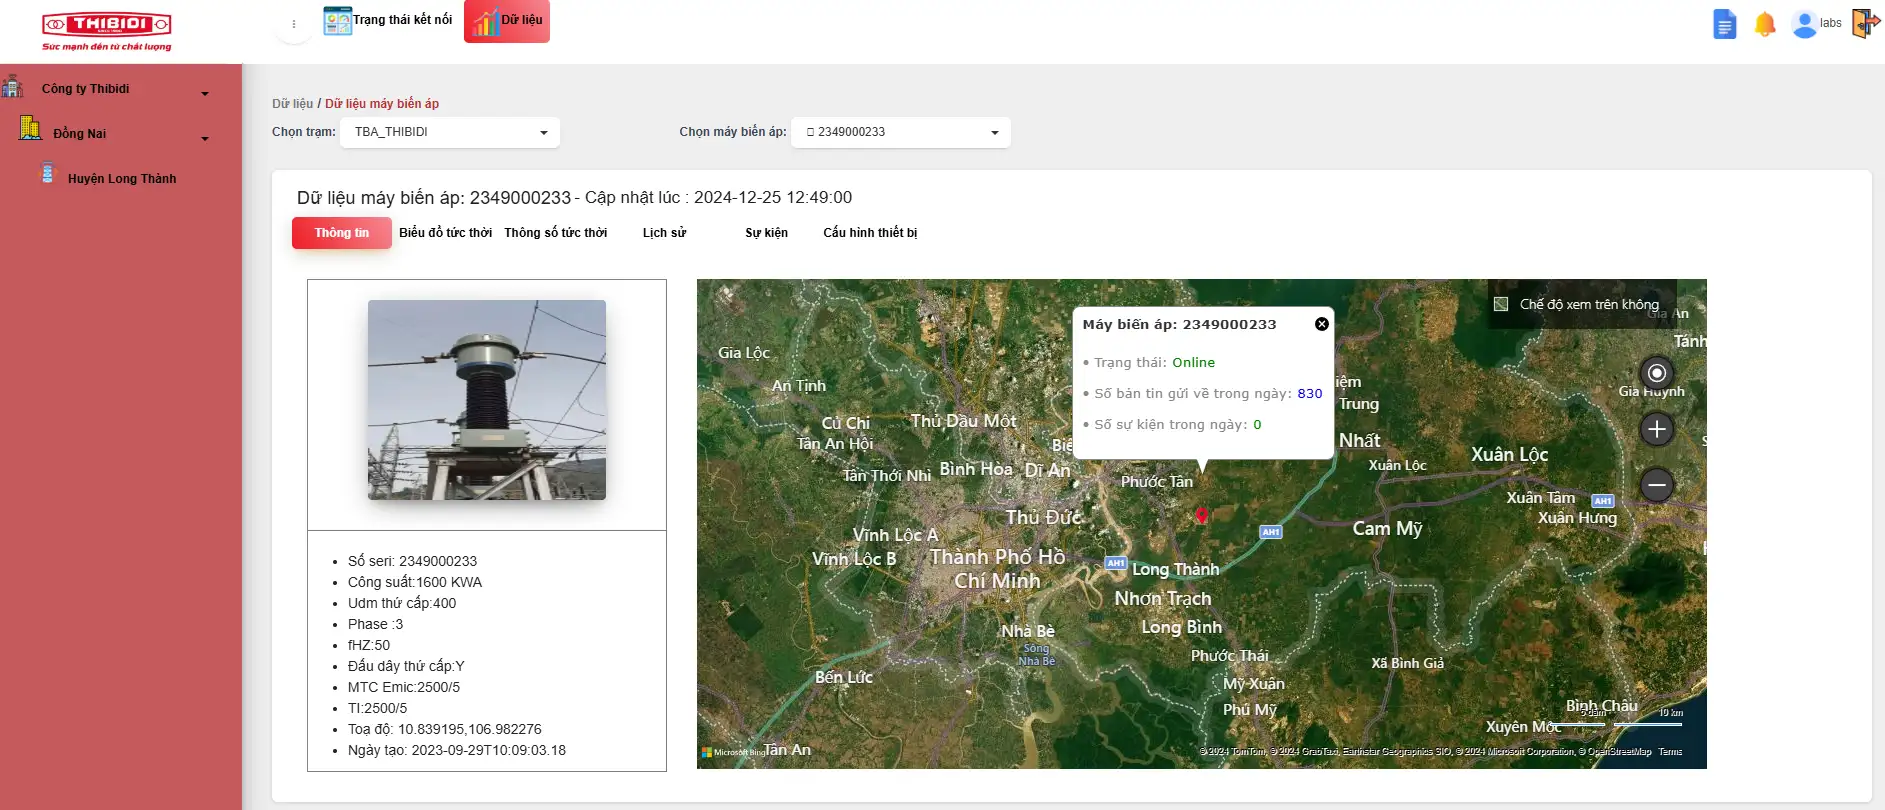Click the Bến Lức map label
Screen dimensions: 1885x810
(844, 677)
